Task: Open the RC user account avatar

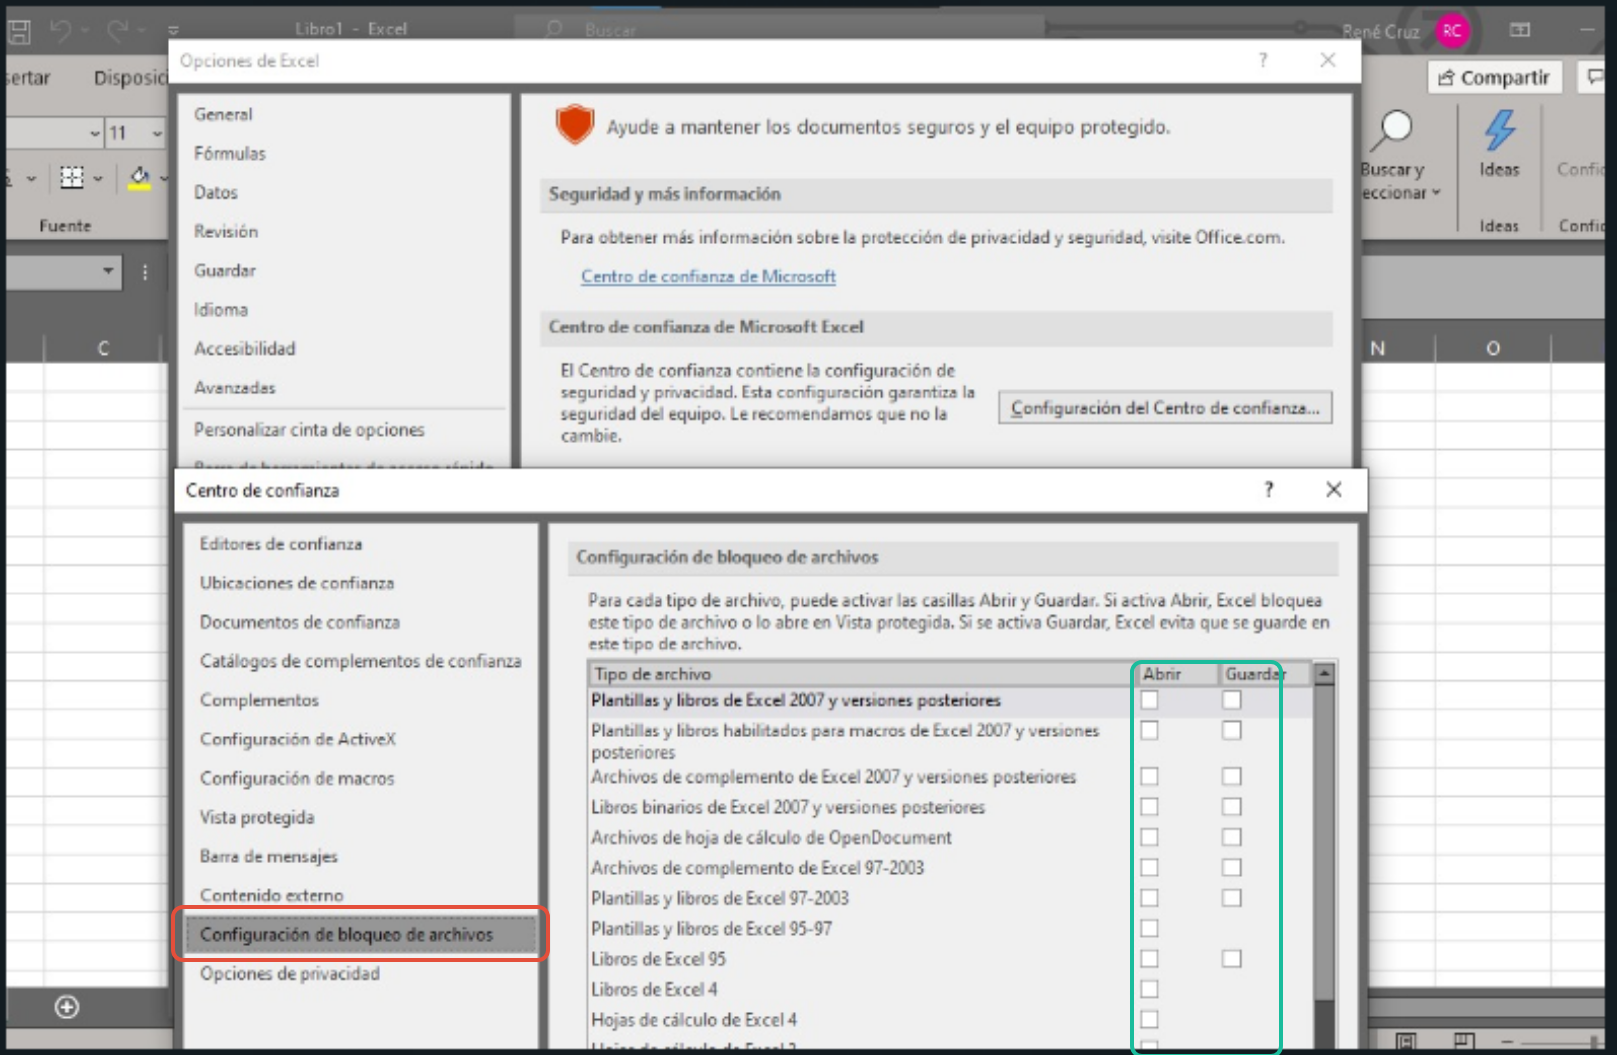Action: pos(1452,31)
